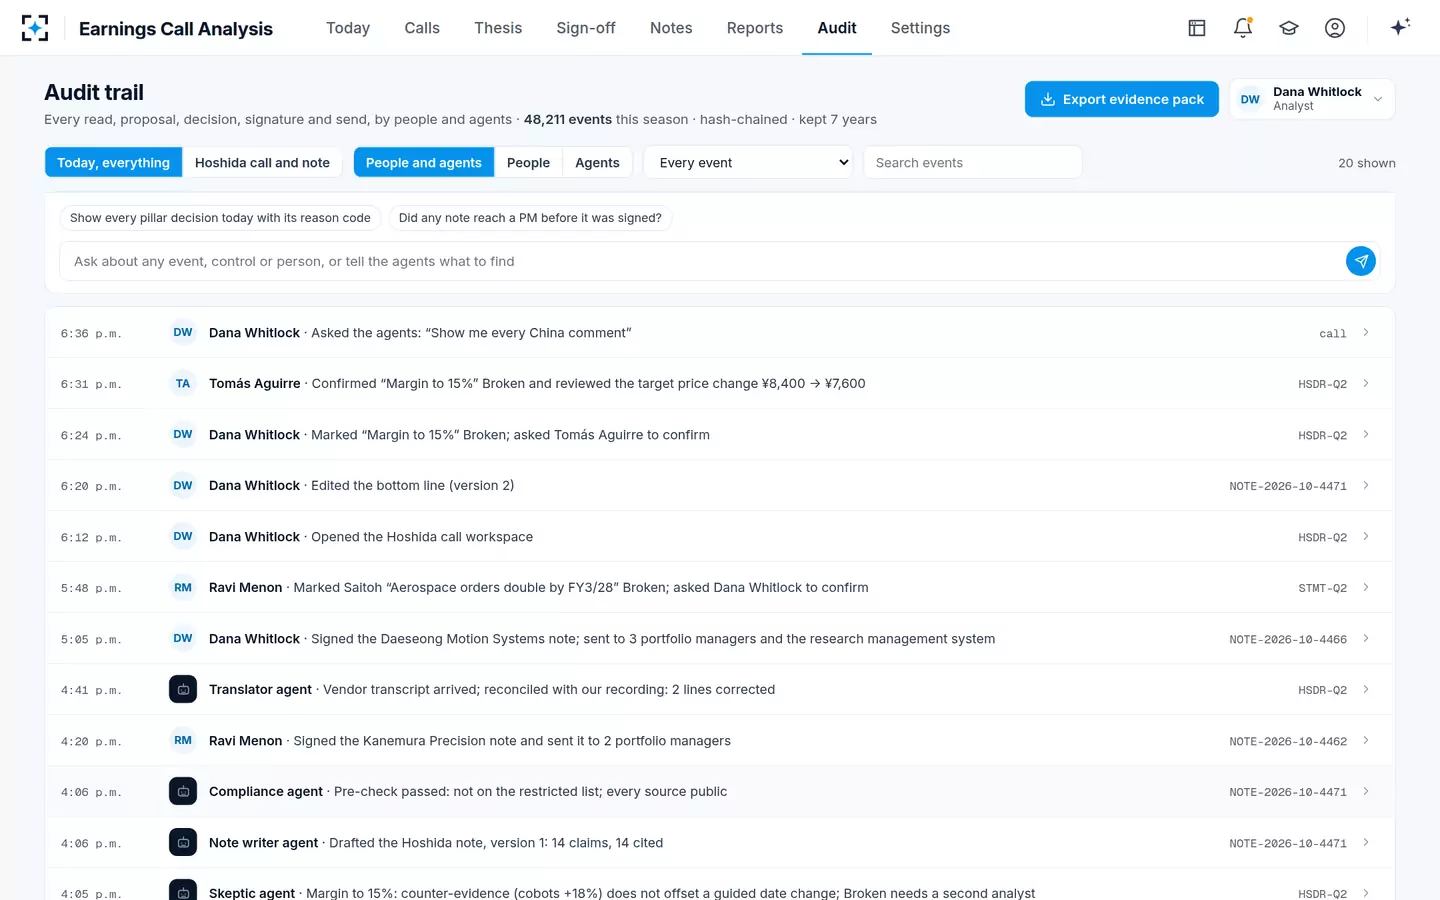This screenshot has width=1440, height=900.
Task: Open the notifications bell
Action: [1243, 28]
